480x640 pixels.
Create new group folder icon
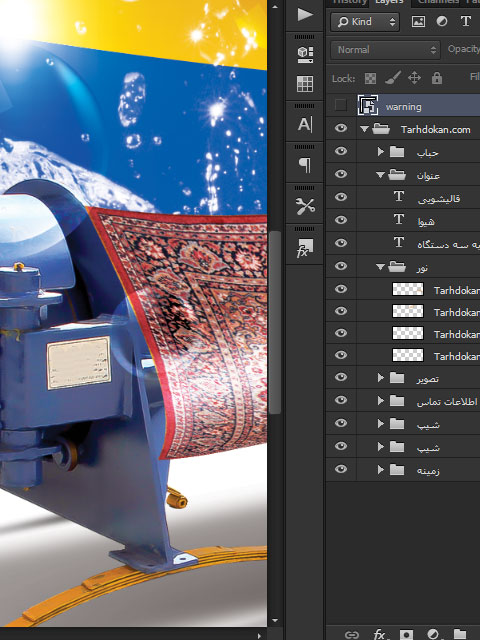460,634
